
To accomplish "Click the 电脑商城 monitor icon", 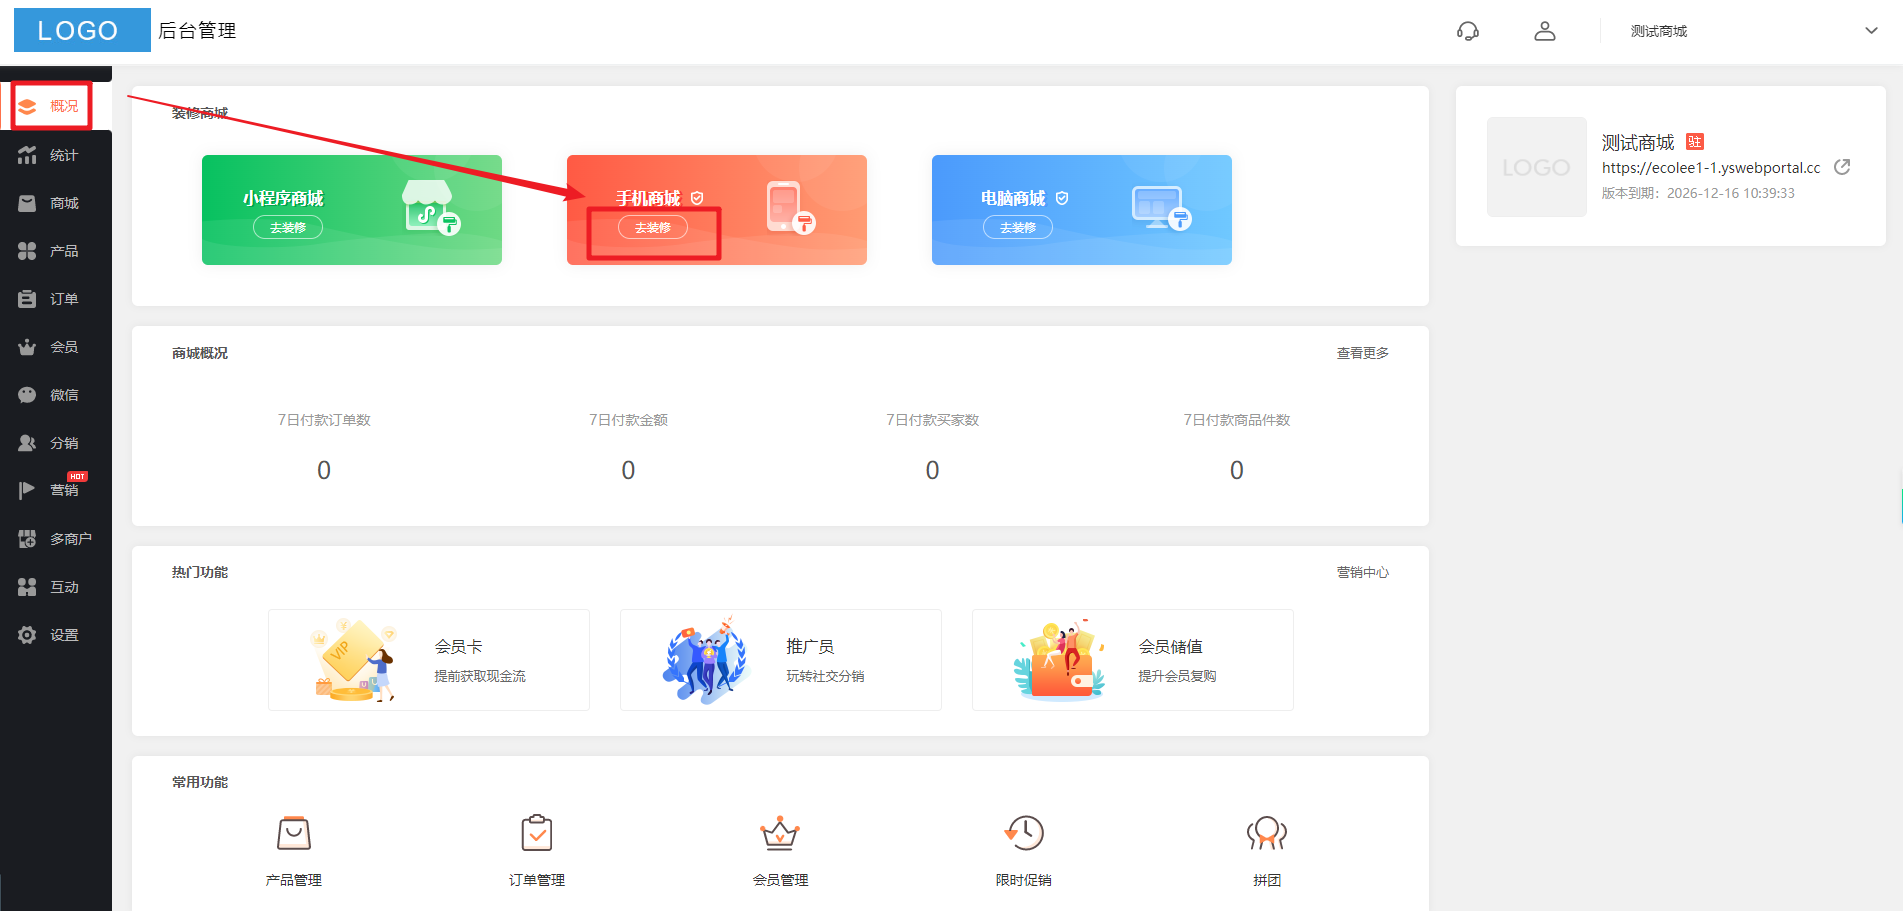I will pyautogui.click(x=1162, y=208).
